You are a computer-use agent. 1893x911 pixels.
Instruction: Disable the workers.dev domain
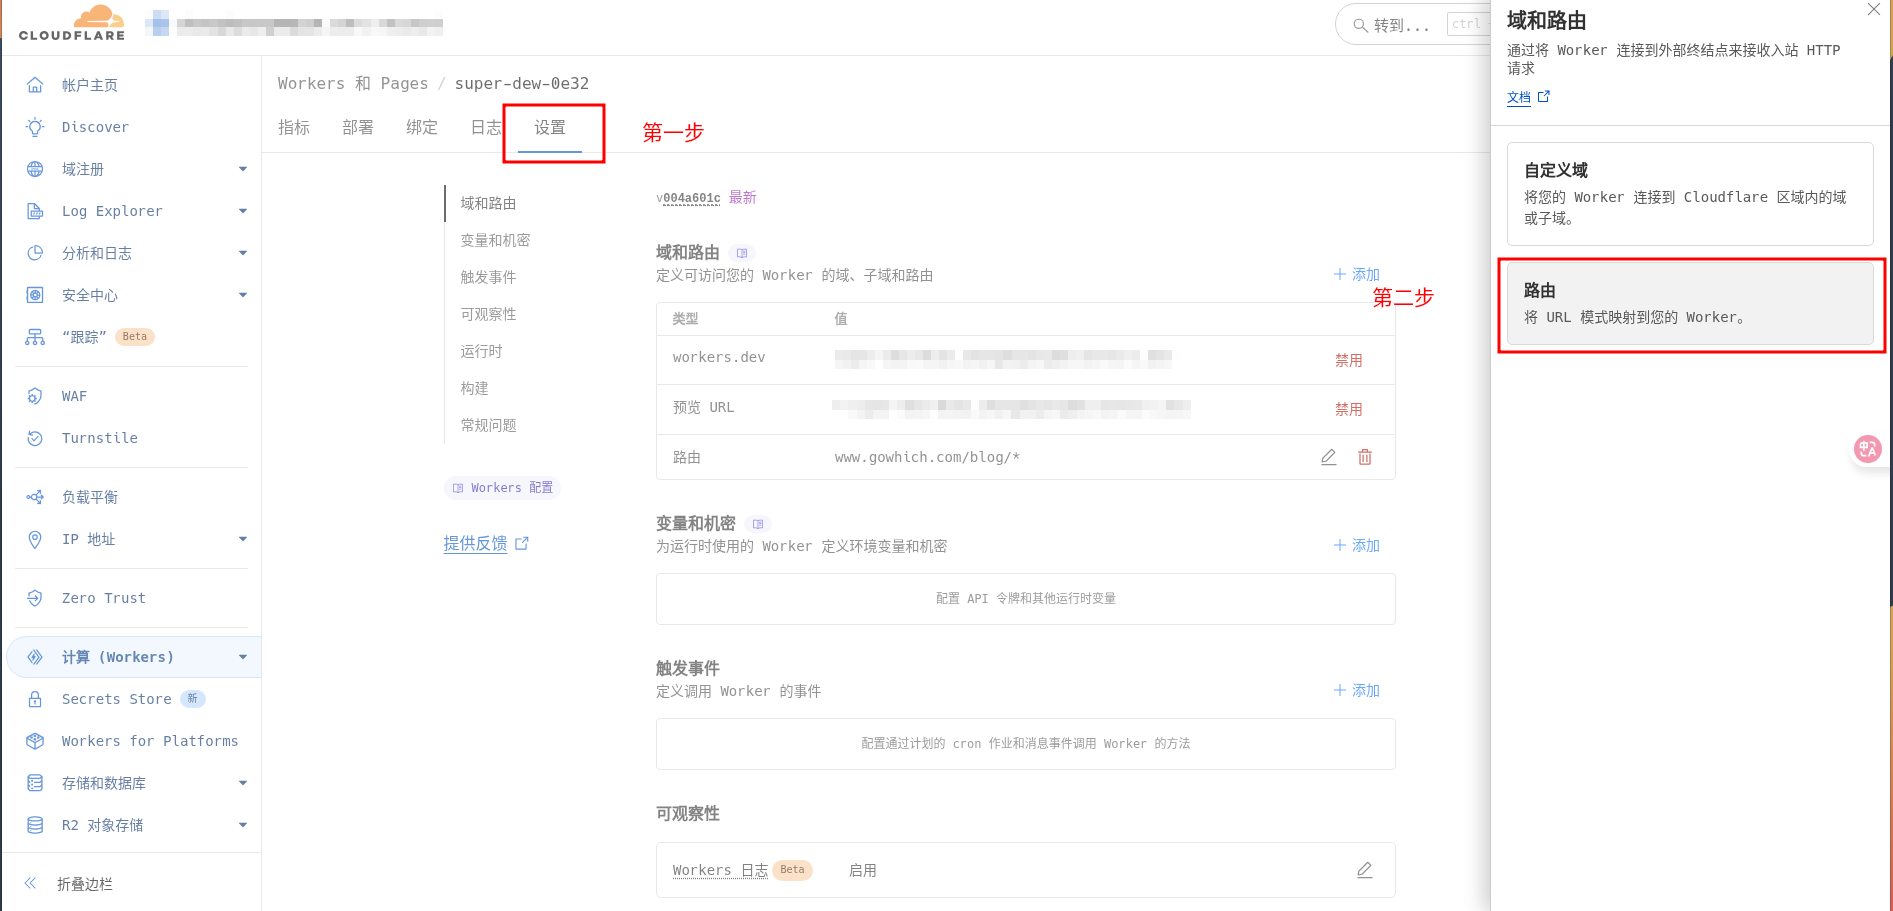[x=1349, y=360]
